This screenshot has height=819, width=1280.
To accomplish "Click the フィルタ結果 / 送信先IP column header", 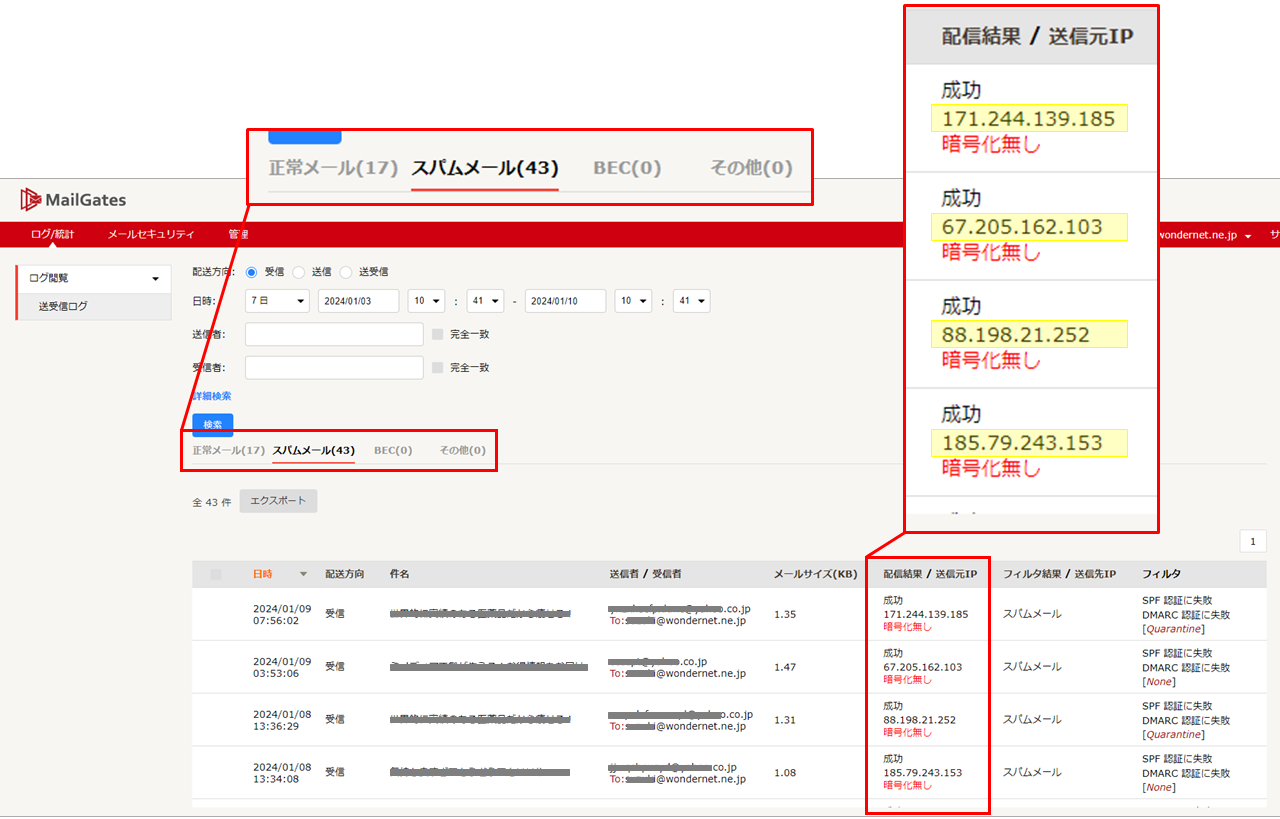I will 1059,574.
